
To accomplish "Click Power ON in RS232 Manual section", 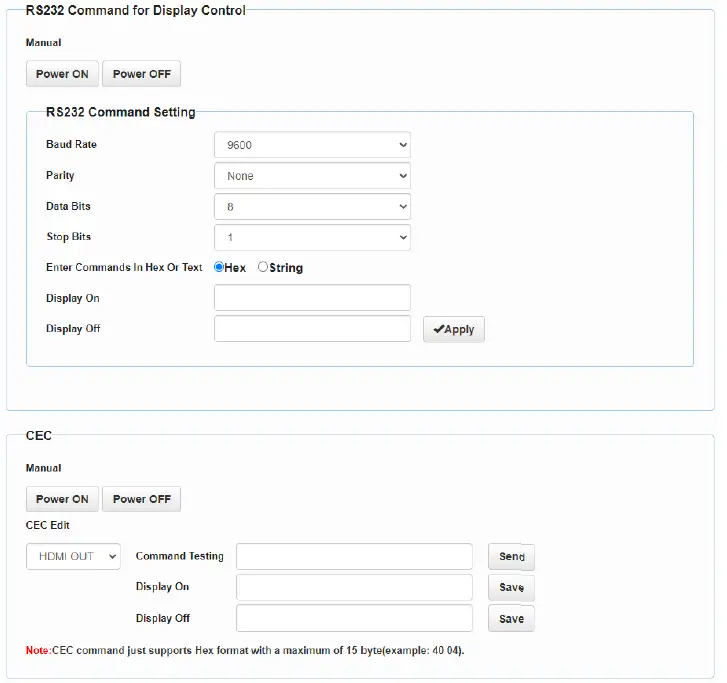I will 62,74.
